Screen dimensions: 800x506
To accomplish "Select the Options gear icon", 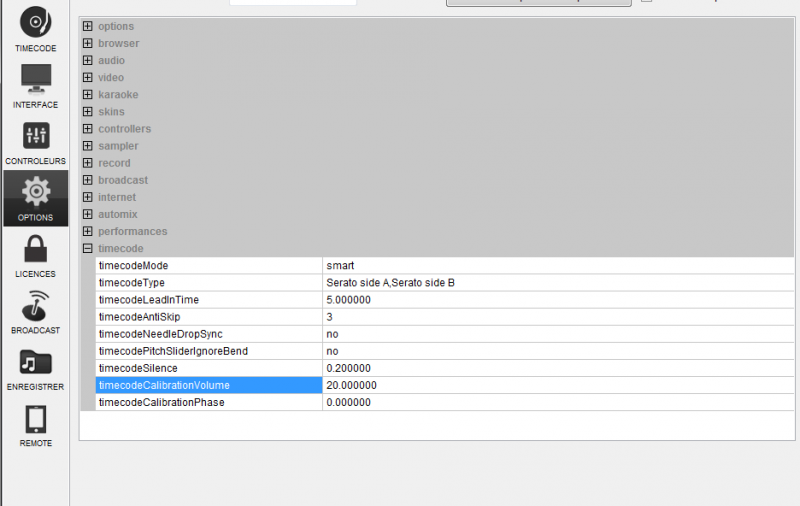I will [x=35, y=194].
